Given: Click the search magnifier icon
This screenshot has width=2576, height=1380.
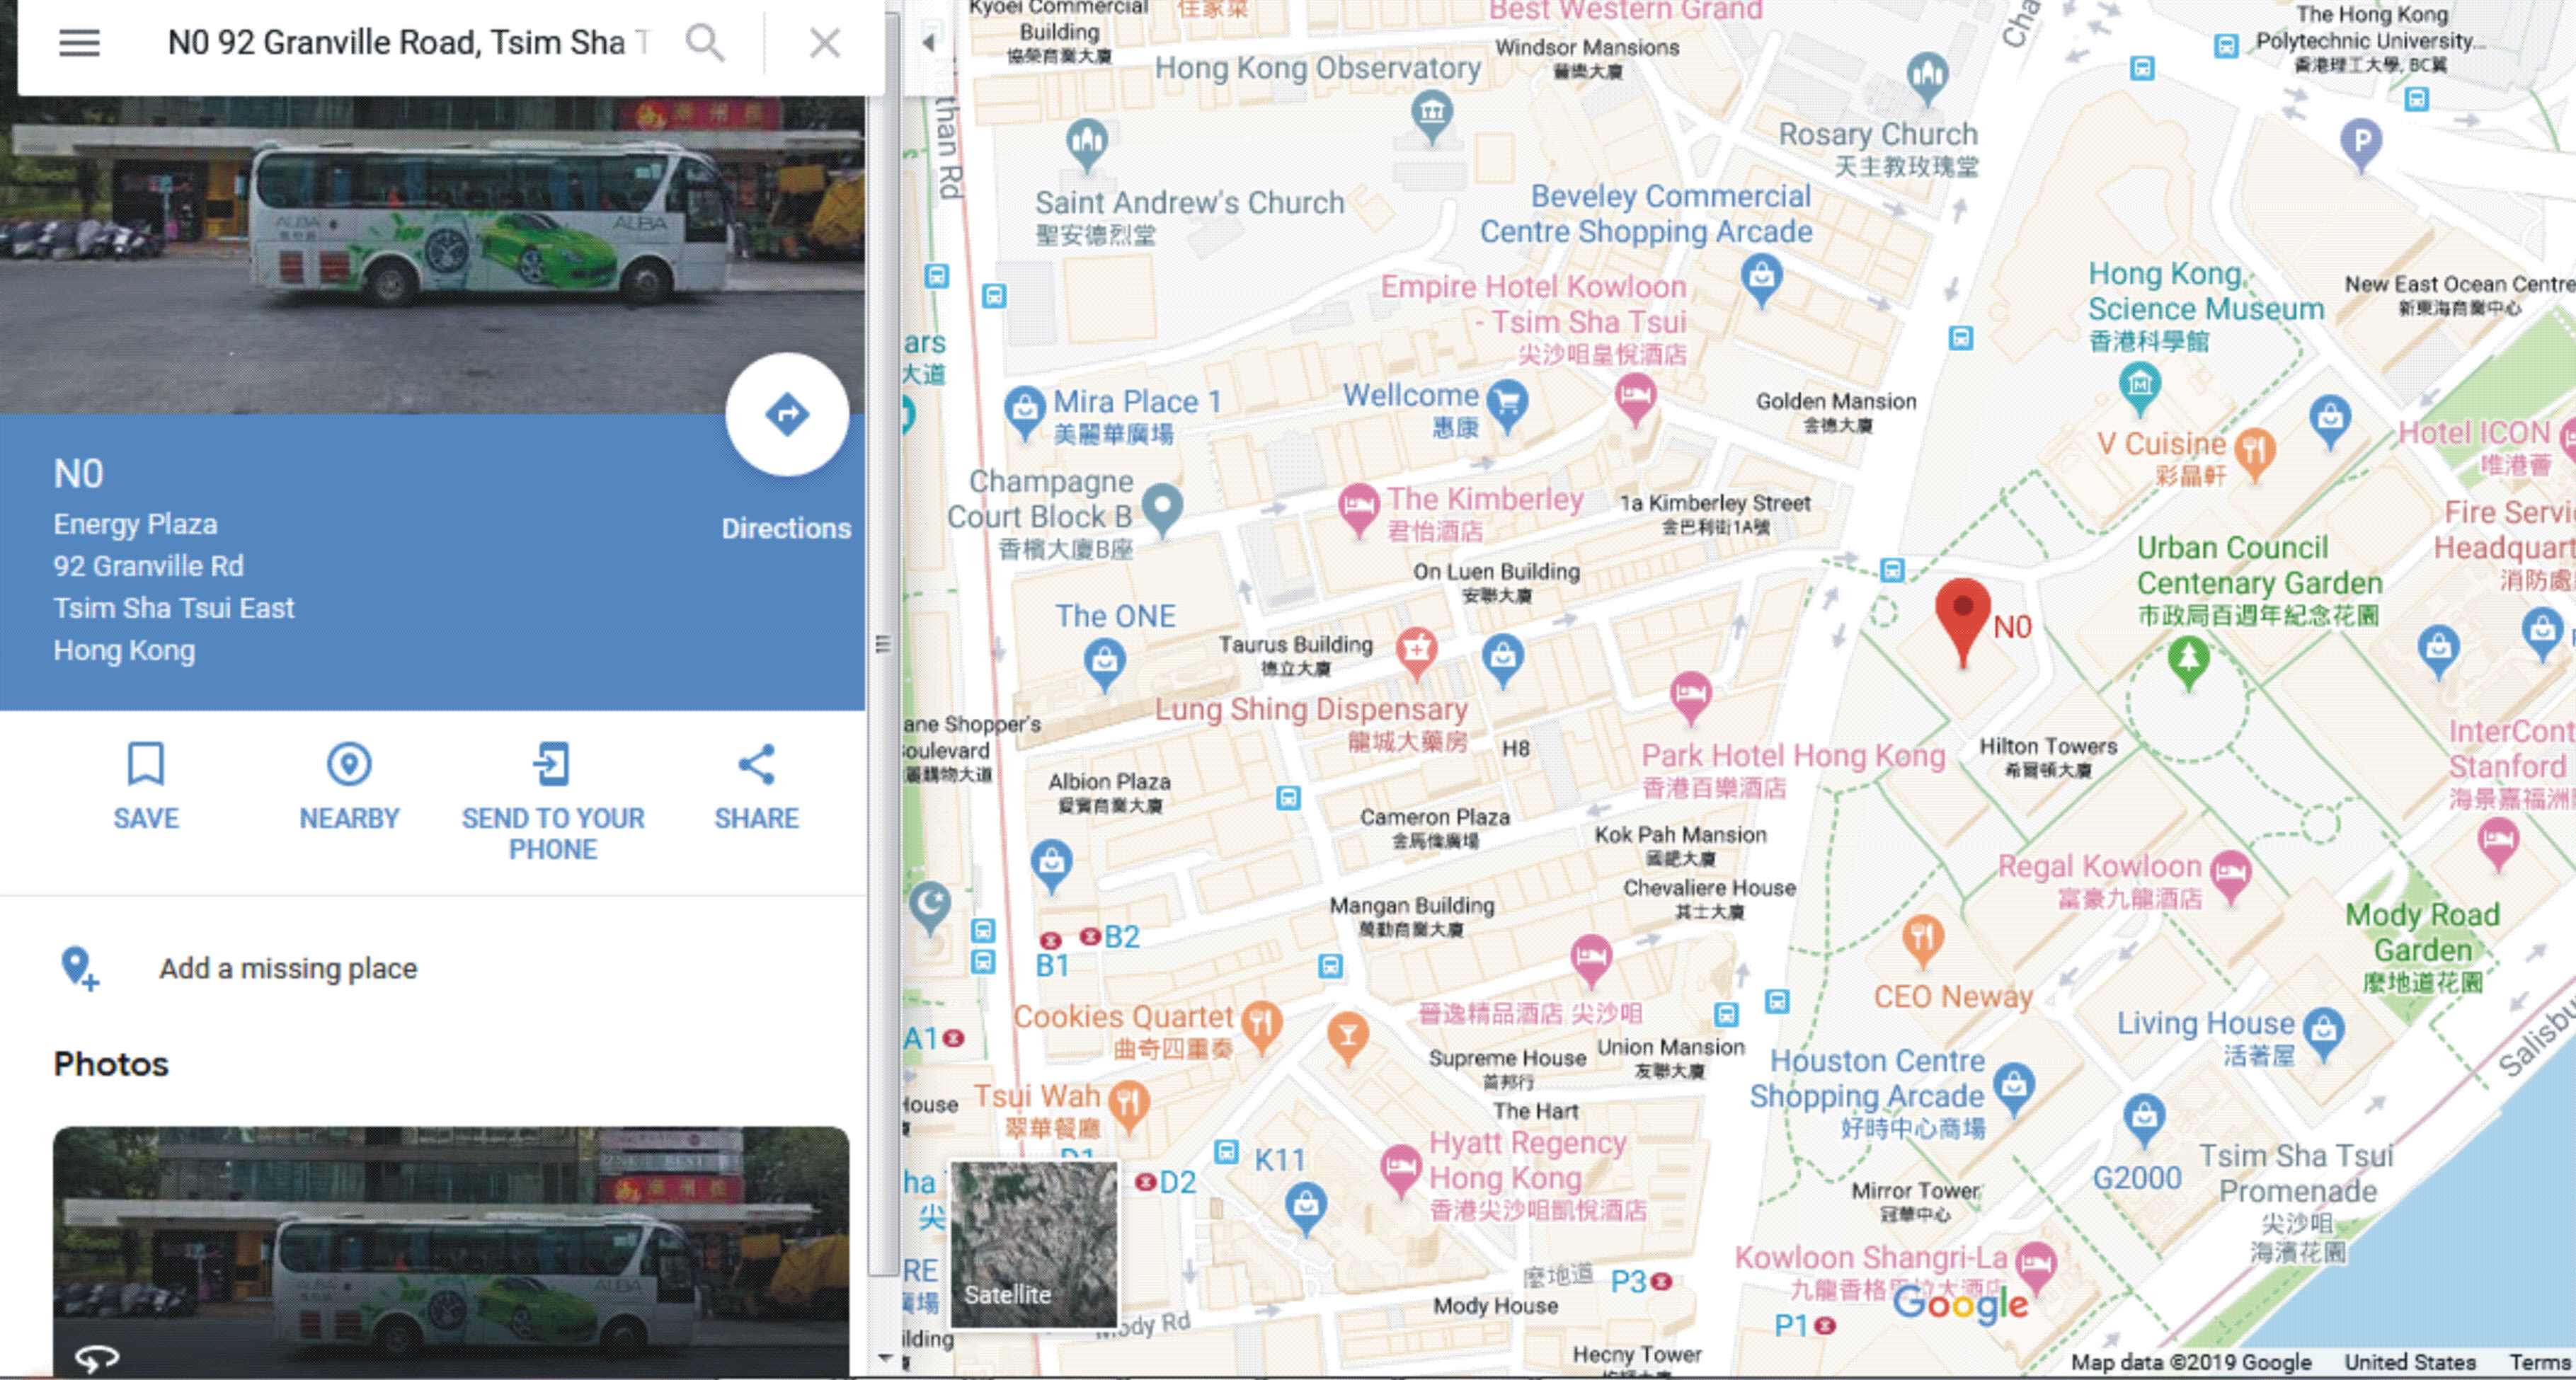Looking at the screenshot, I should (x=705, y=43).
